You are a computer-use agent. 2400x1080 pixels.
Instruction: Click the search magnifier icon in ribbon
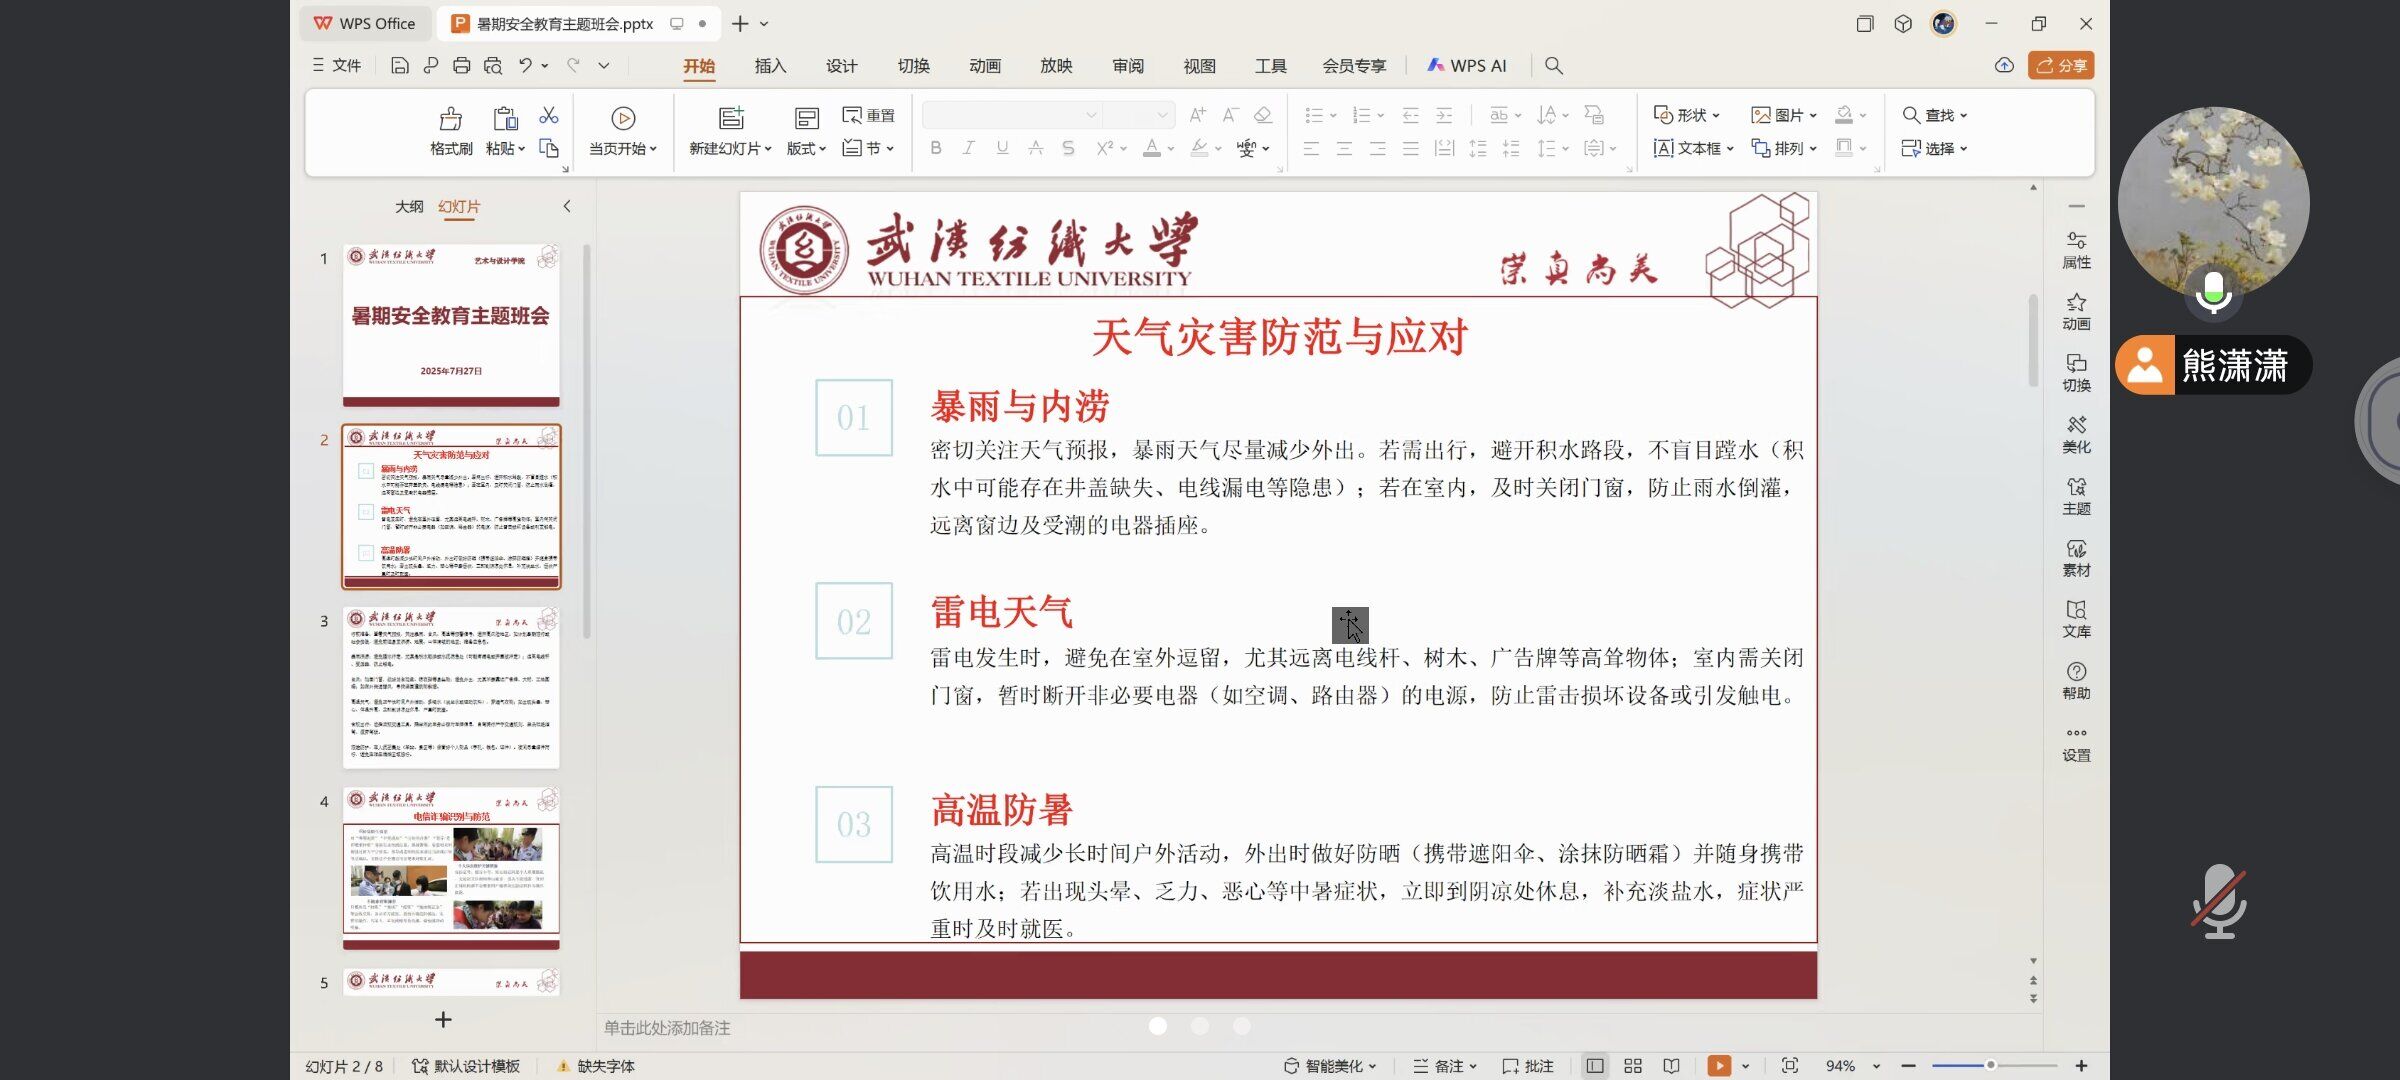coord(1553,66)
